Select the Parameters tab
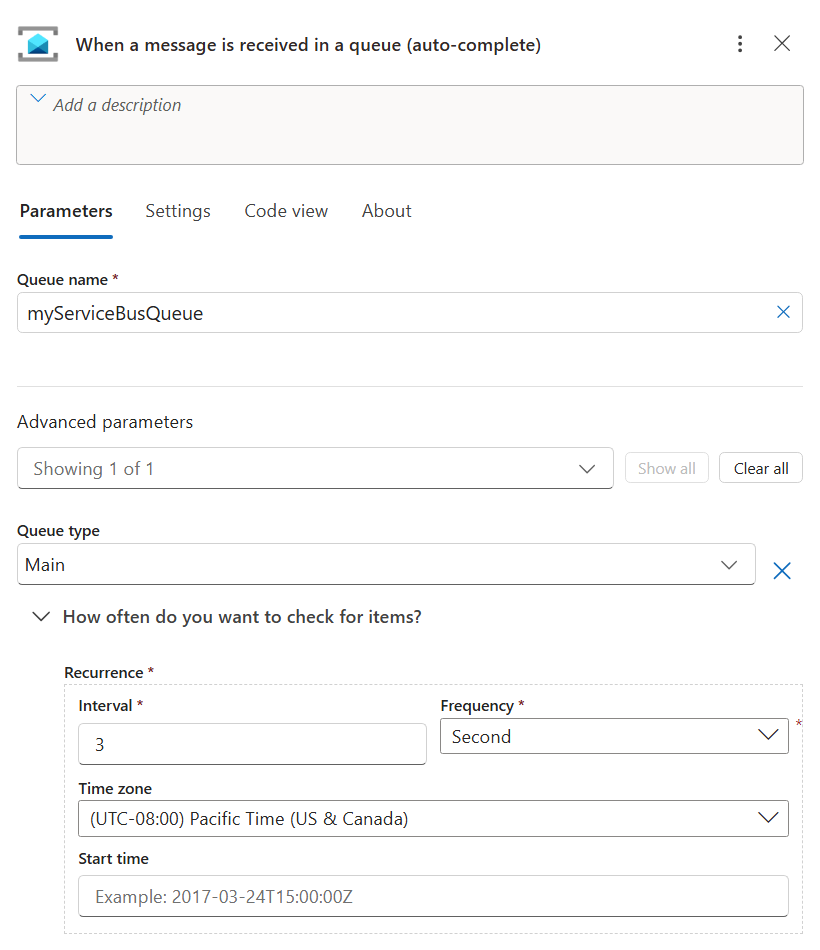This screenshot has height=950, width=820. [66, 211]
